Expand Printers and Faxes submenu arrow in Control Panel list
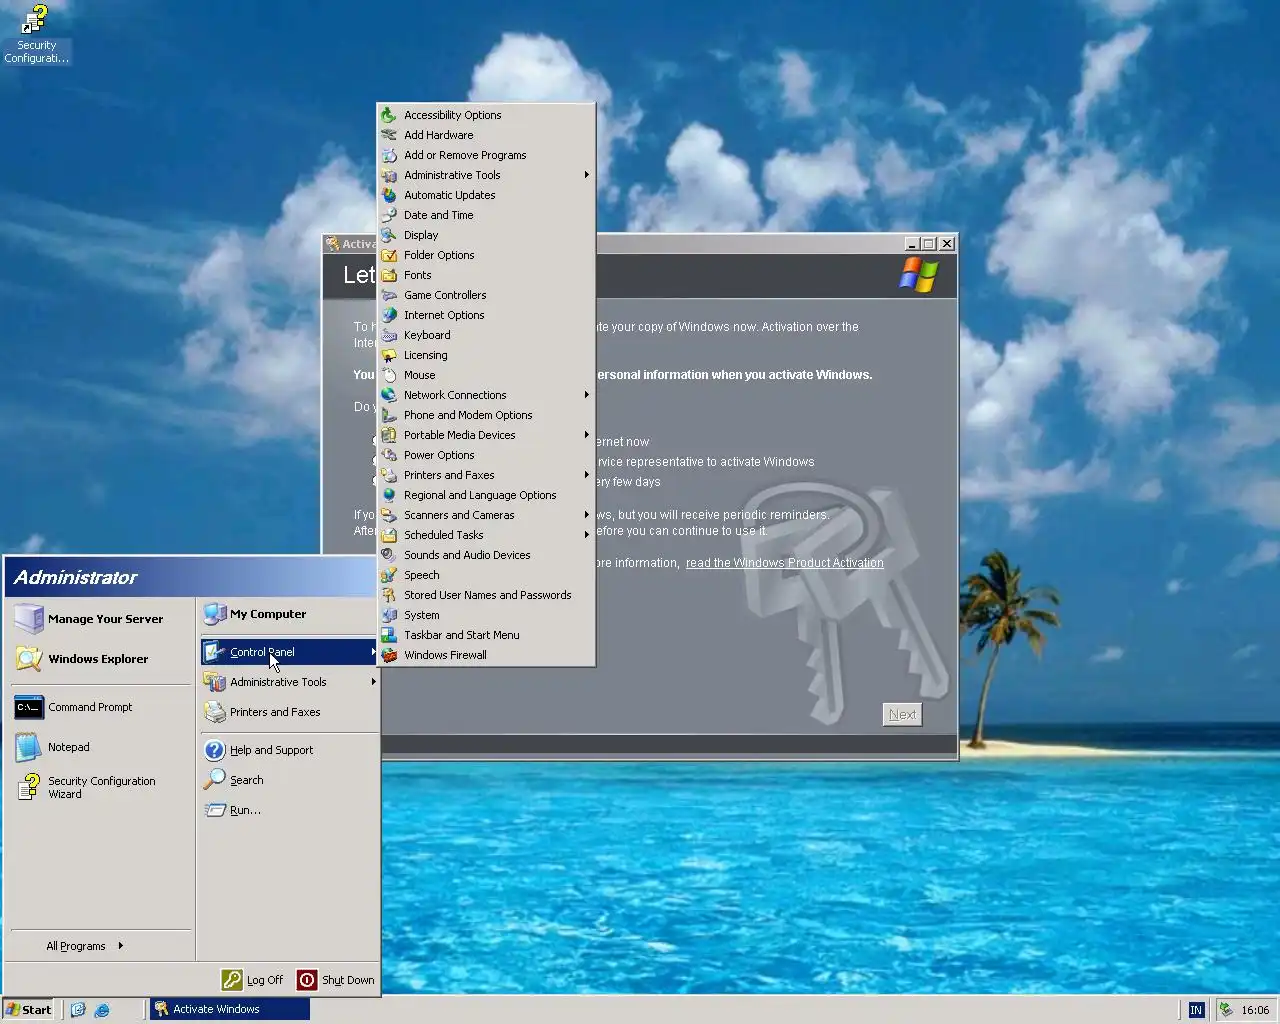The image size is (1280, 1024). [586, 475]
